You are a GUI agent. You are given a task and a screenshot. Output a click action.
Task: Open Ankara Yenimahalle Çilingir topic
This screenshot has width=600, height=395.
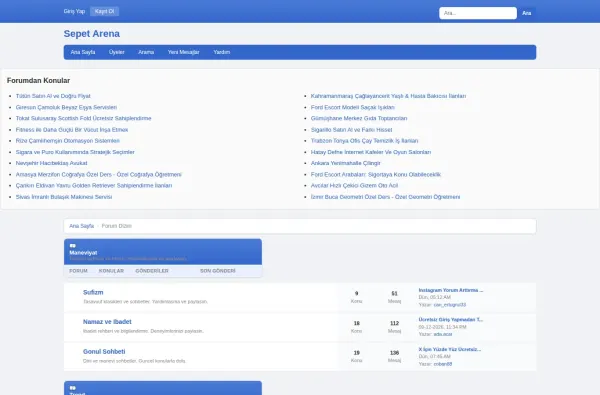pyautogui.click(x=346, y=163)
